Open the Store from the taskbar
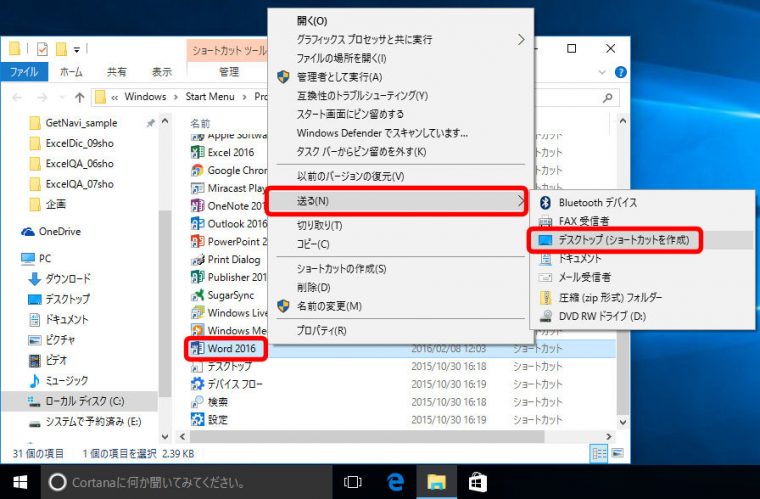This screenshot has width=760, height=499. 478,482
